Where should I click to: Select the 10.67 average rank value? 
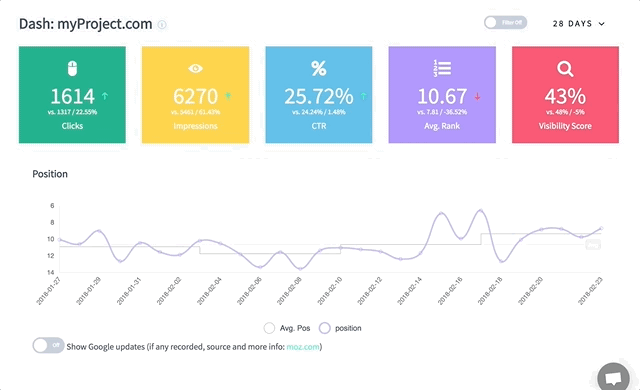(x=442, y=97)
